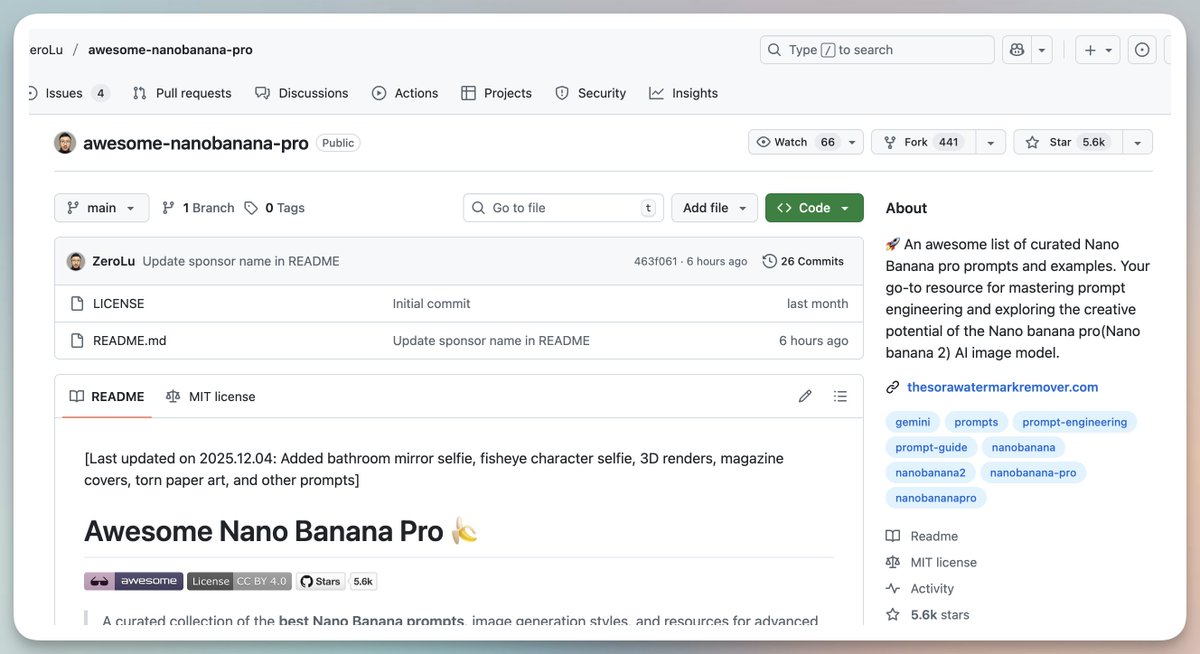
Task: Click the License CC BY 4.0 badge
Action: (x=239, y=581)
